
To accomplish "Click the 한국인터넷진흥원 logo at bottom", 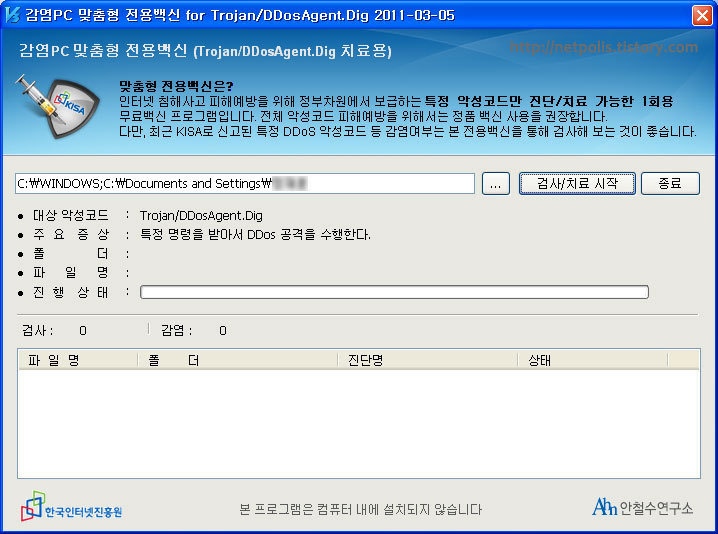I will (71, 507).
